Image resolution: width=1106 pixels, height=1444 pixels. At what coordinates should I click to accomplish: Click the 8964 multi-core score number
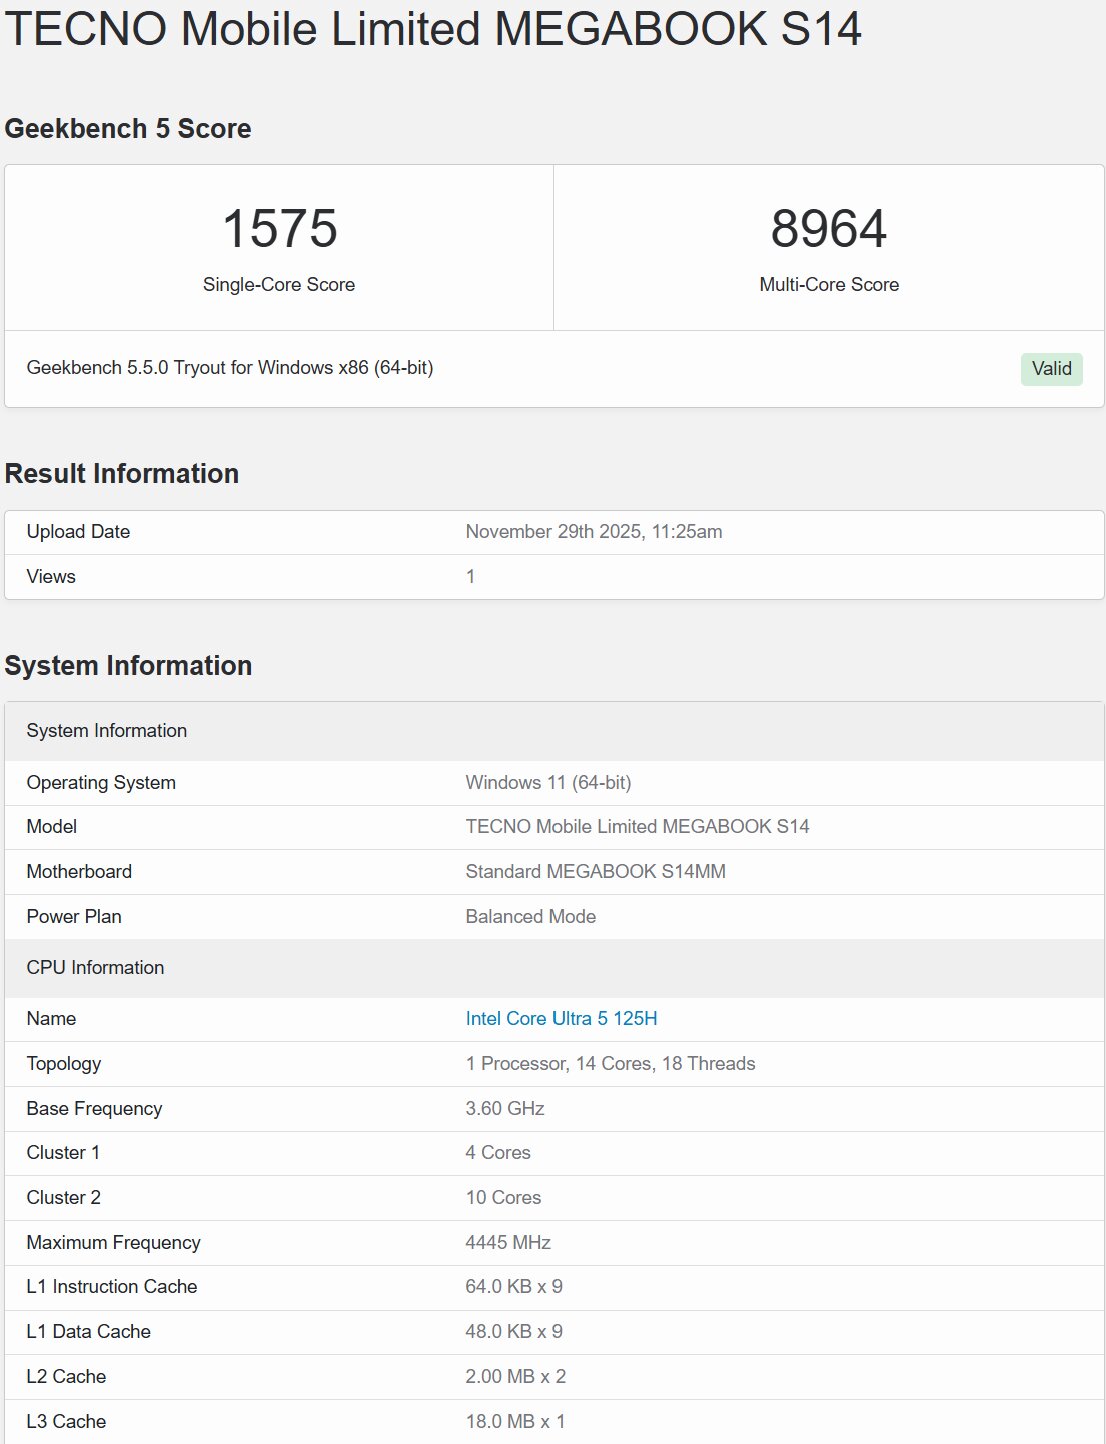pos(828,229)
